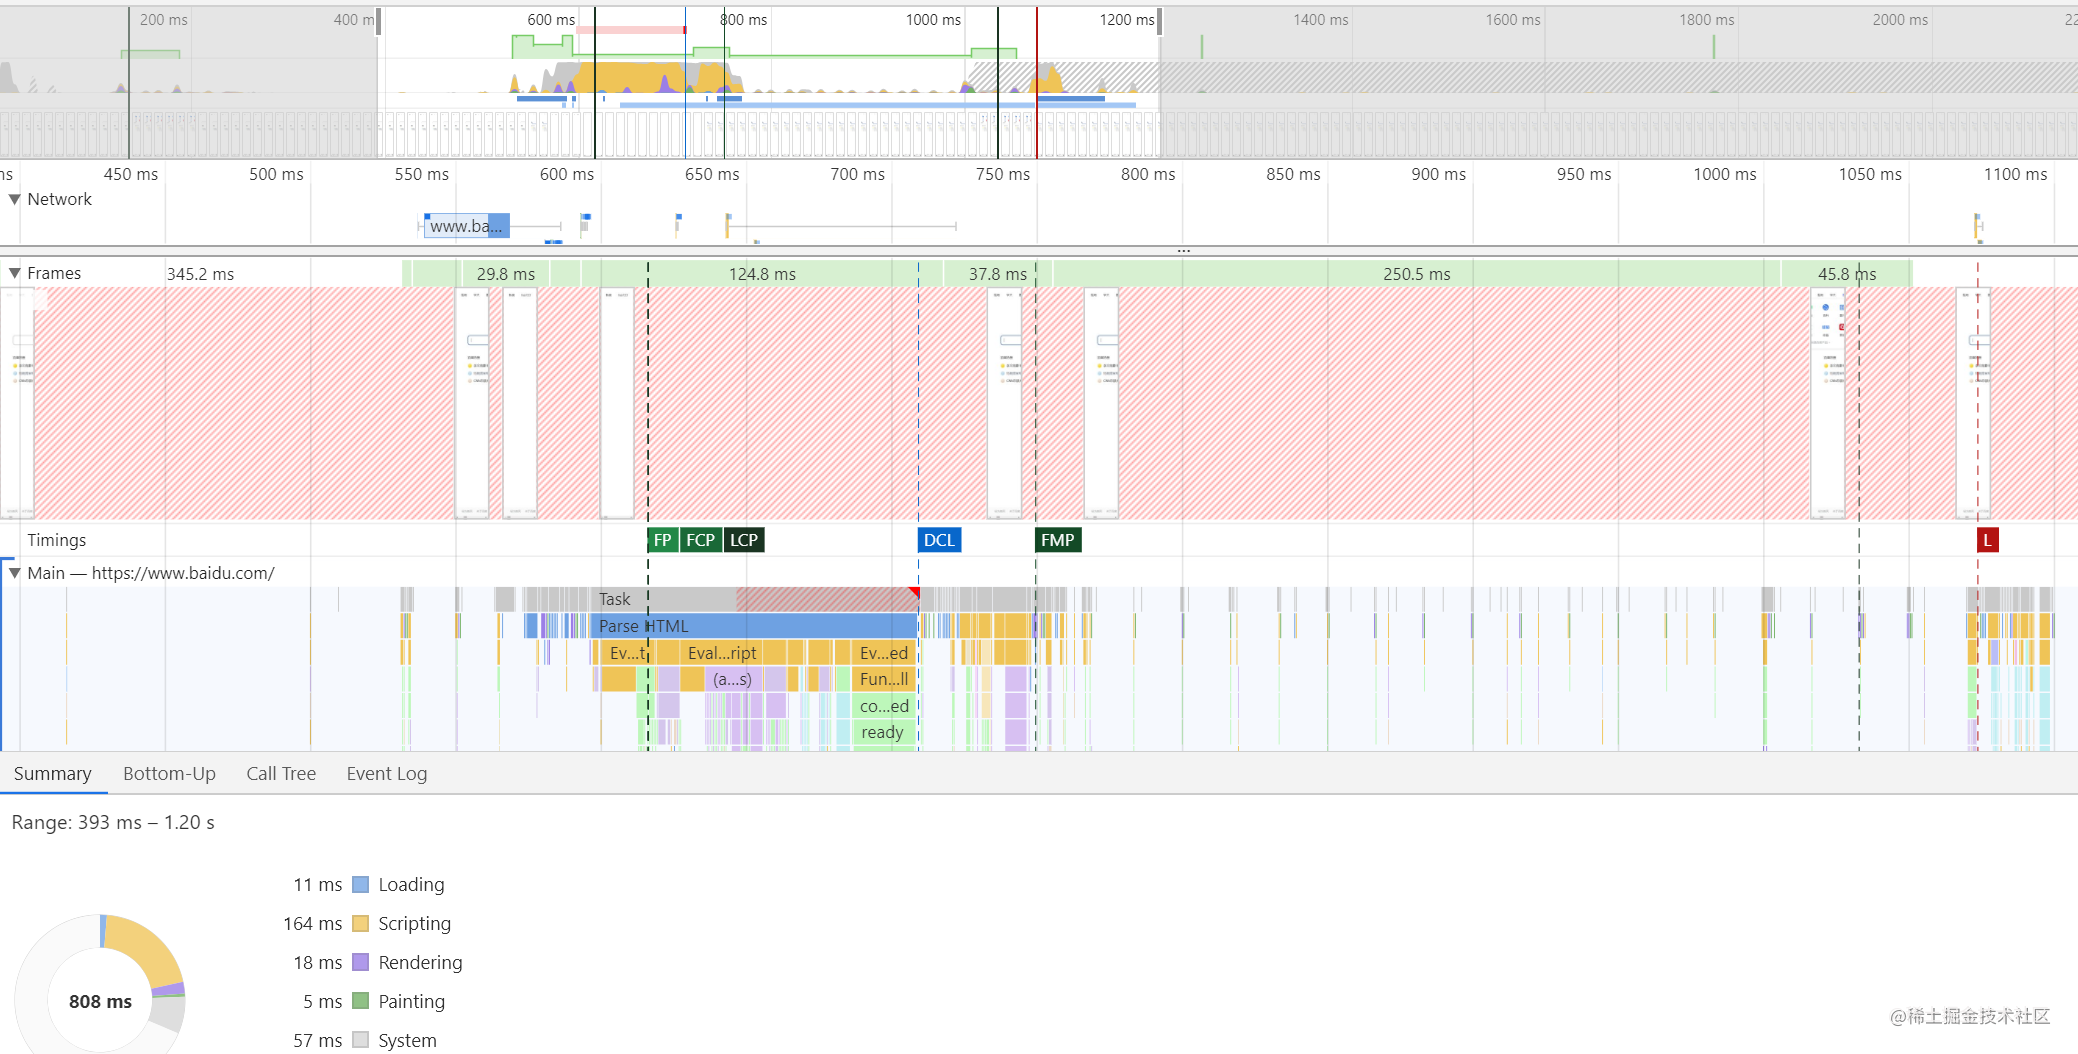Select the Parse HTML event bar

coord(755,626)
